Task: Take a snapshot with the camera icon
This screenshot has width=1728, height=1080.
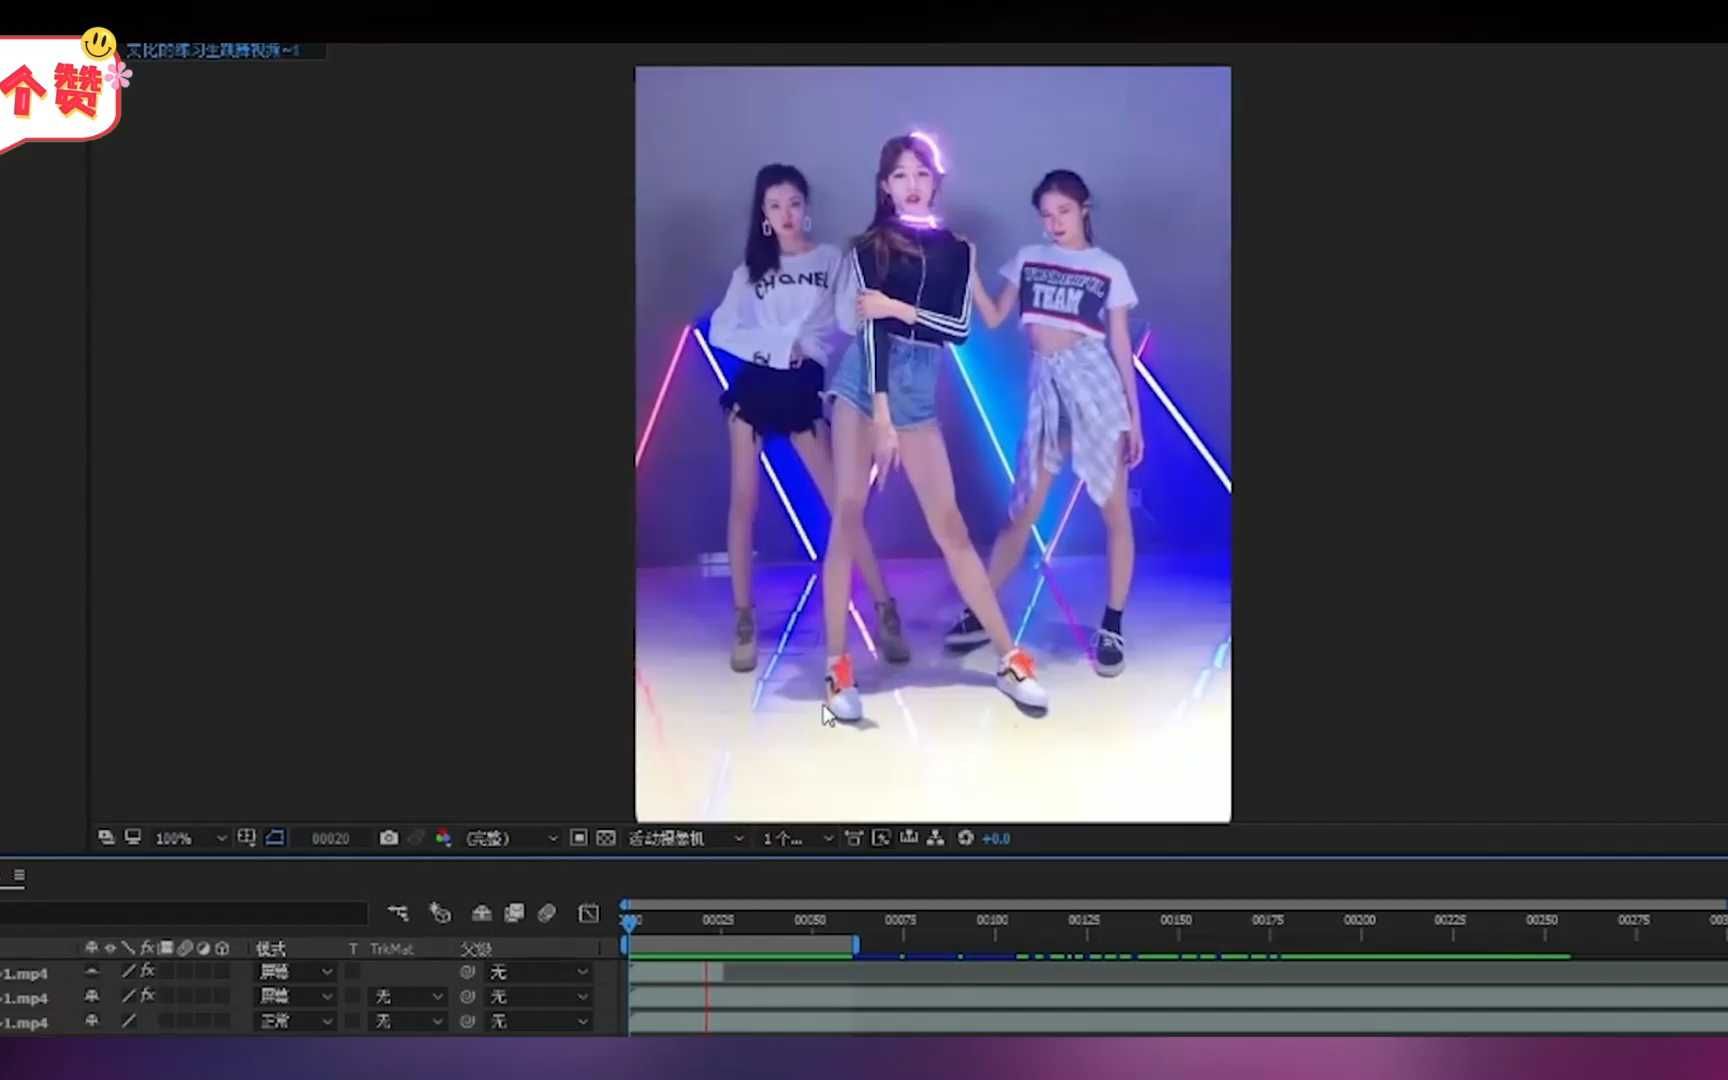Action: [389, 838]
